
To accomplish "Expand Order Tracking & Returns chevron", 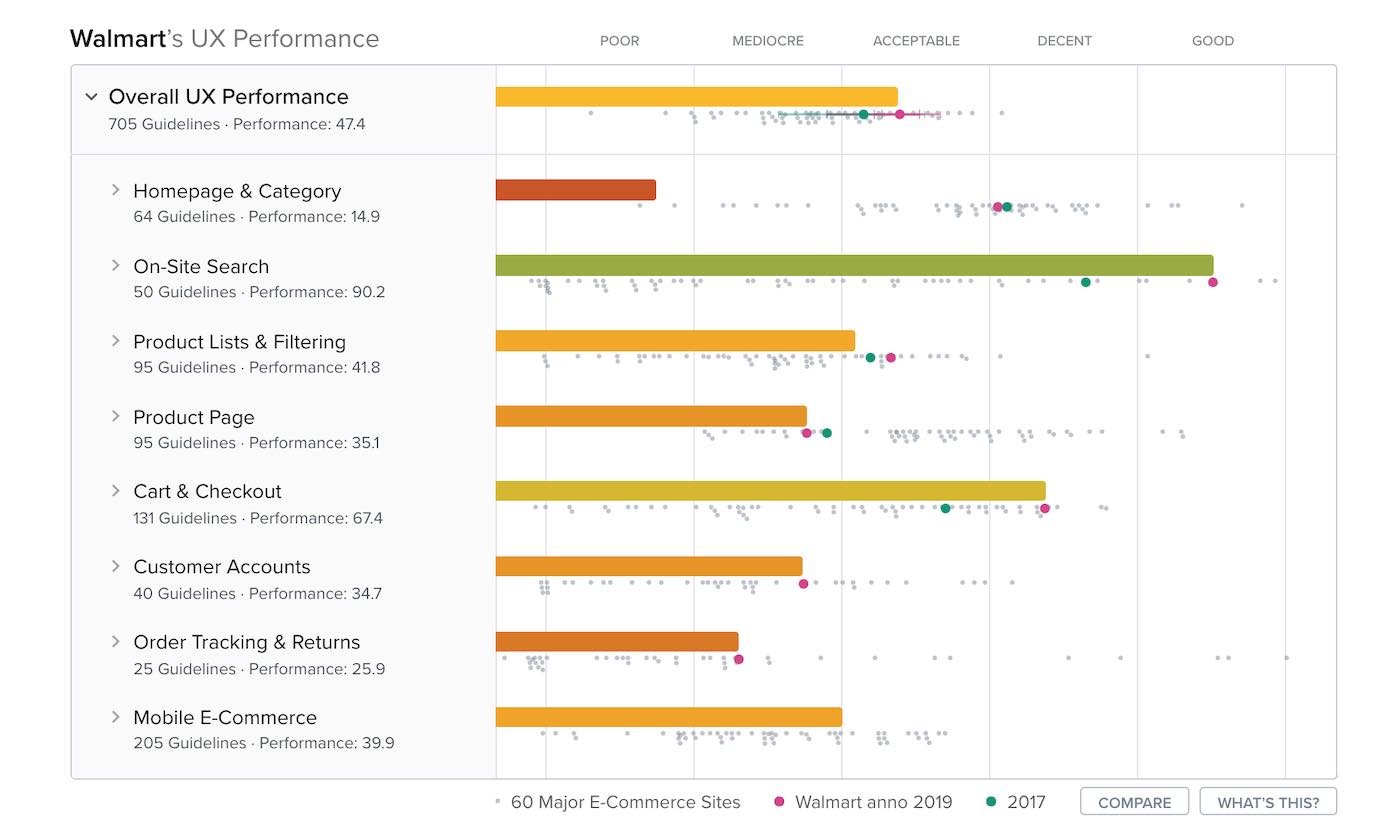I will coord(116,642).
